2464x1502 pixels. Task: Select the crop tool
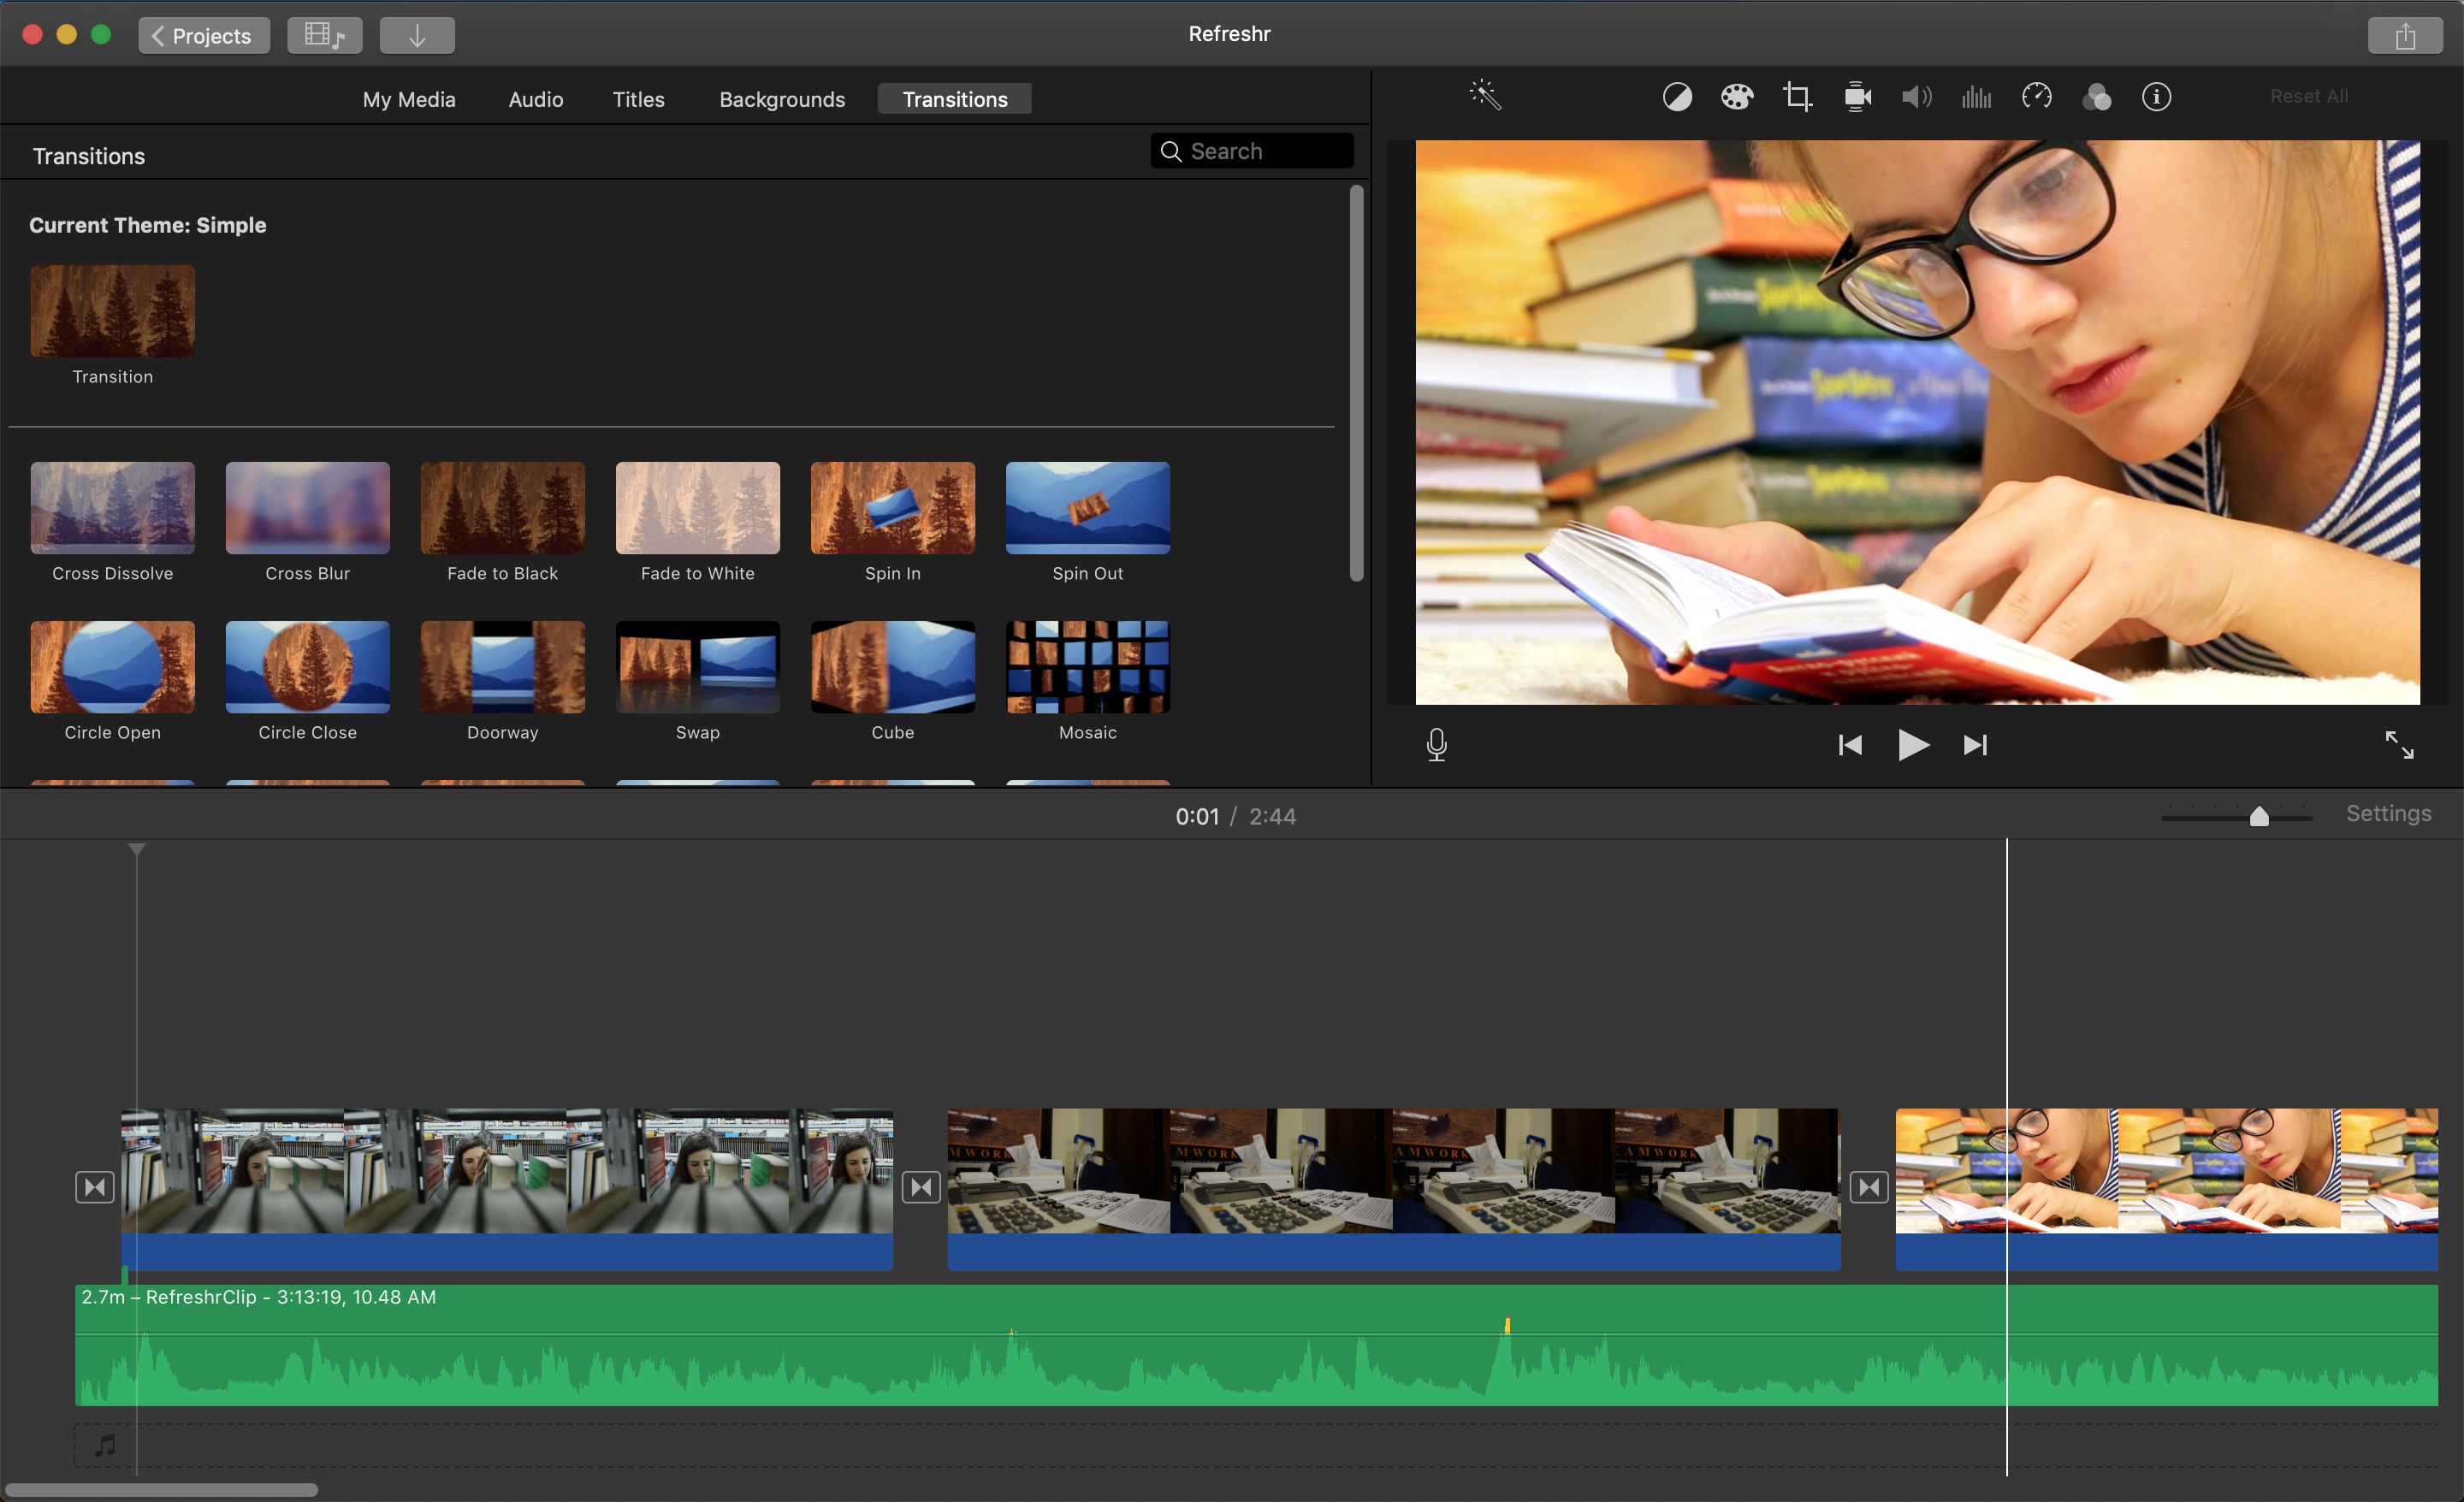point(1797,97)
